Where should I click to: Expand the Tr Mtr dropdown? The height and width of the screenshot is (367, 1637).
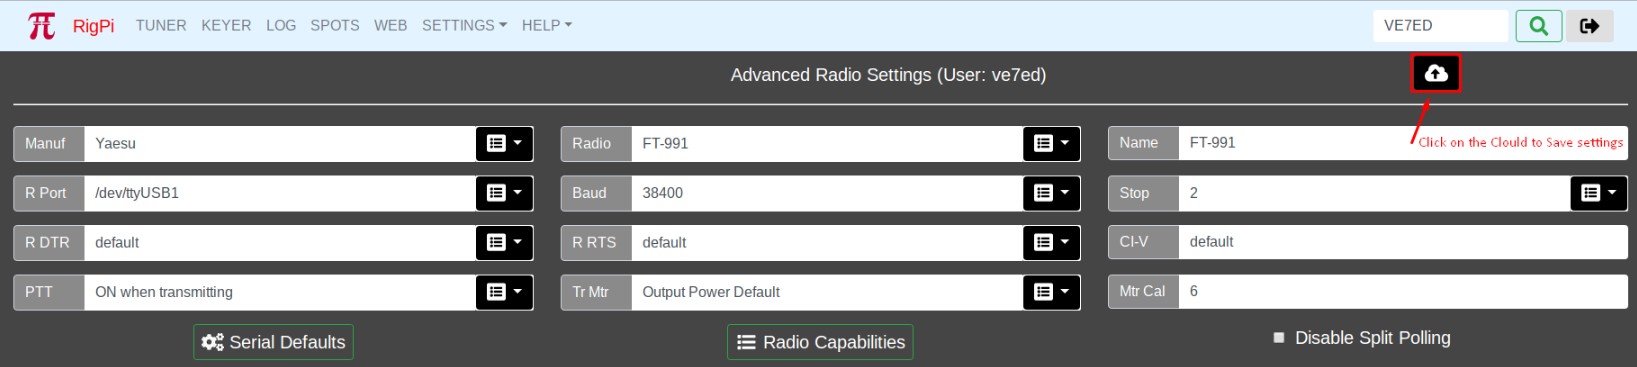point(1051,292)
